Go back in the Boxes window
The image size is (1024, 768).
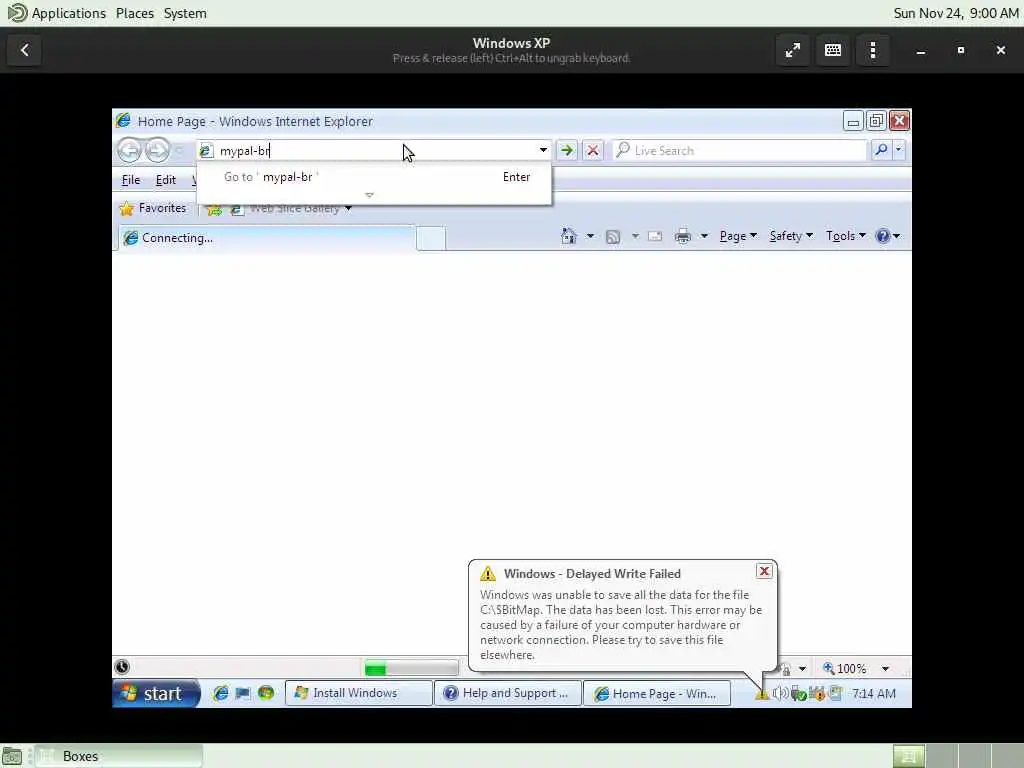point(25,50)
